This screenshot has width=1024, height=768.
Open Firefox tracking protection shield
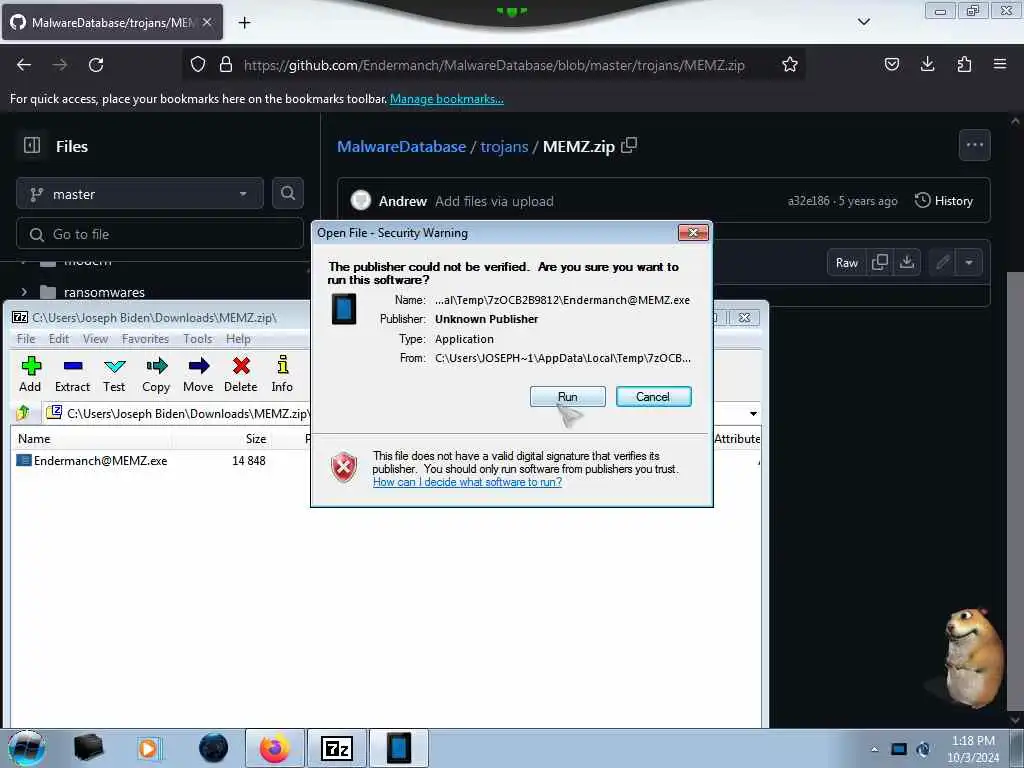(198, 64)
